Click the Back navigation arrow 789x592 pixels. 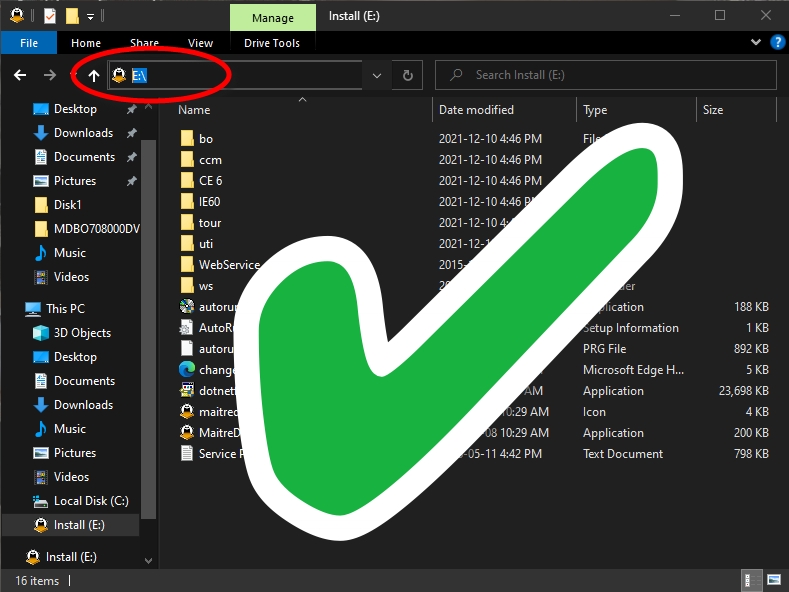(20, 75)
